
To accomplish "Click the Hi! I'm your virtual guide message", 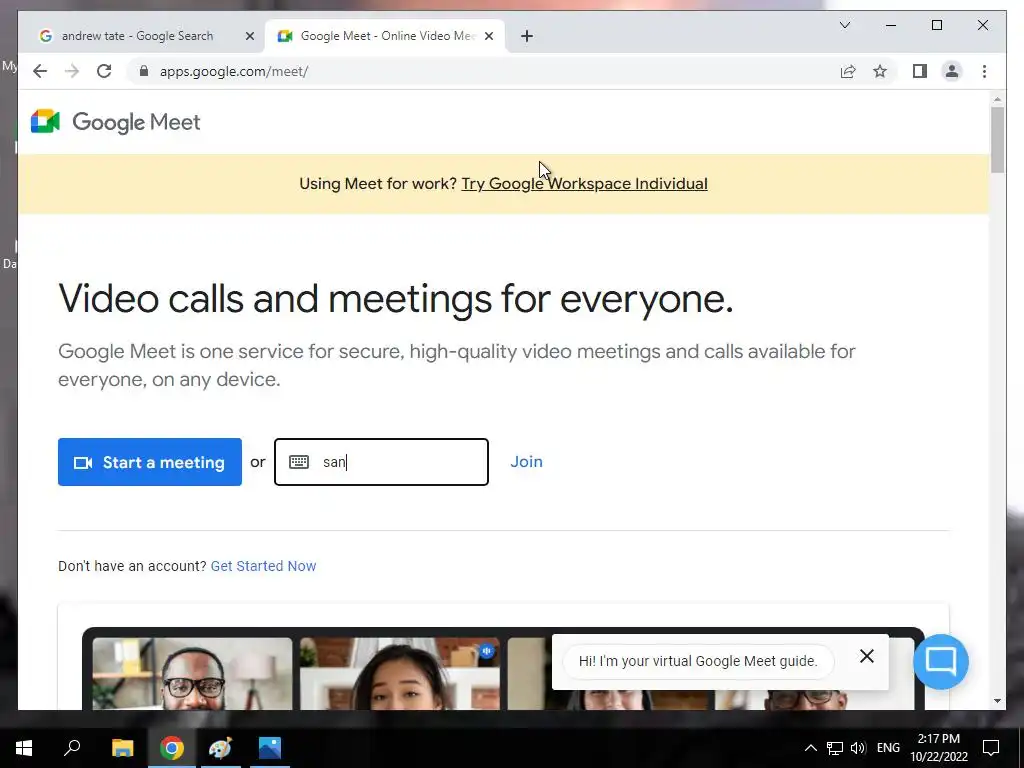I will [x=698, y=661].
